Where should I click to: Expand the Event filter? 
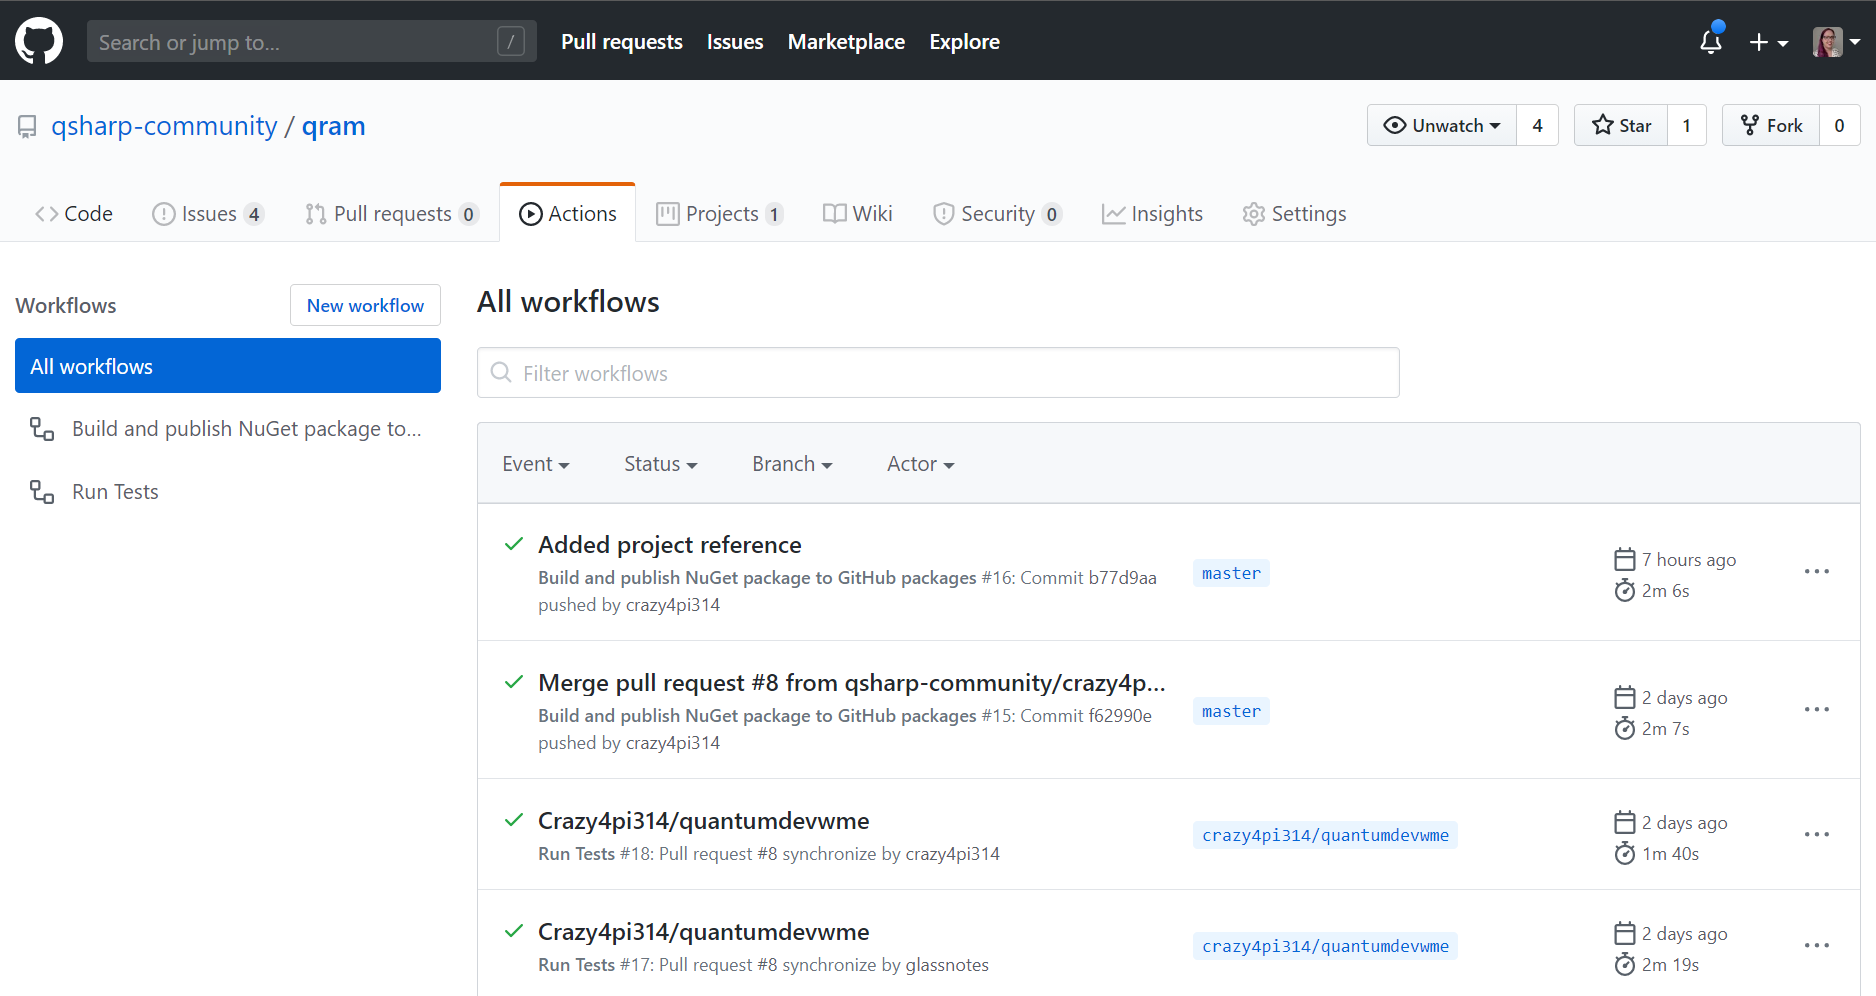pos(536,464)
